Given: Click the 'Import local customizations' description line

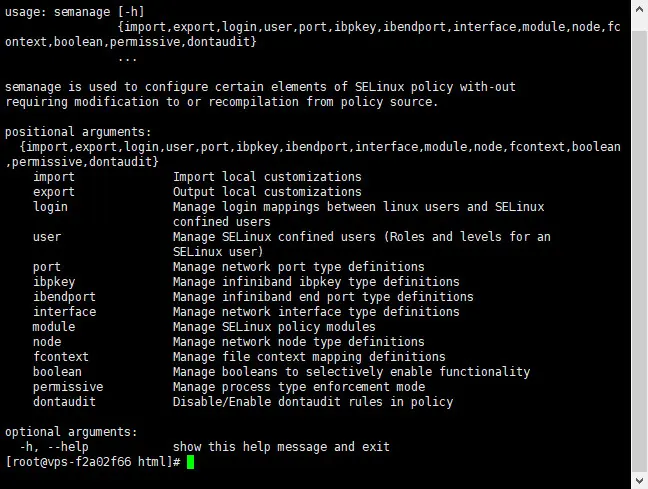Looking at the screenshot, I should [x=267, y=177].
